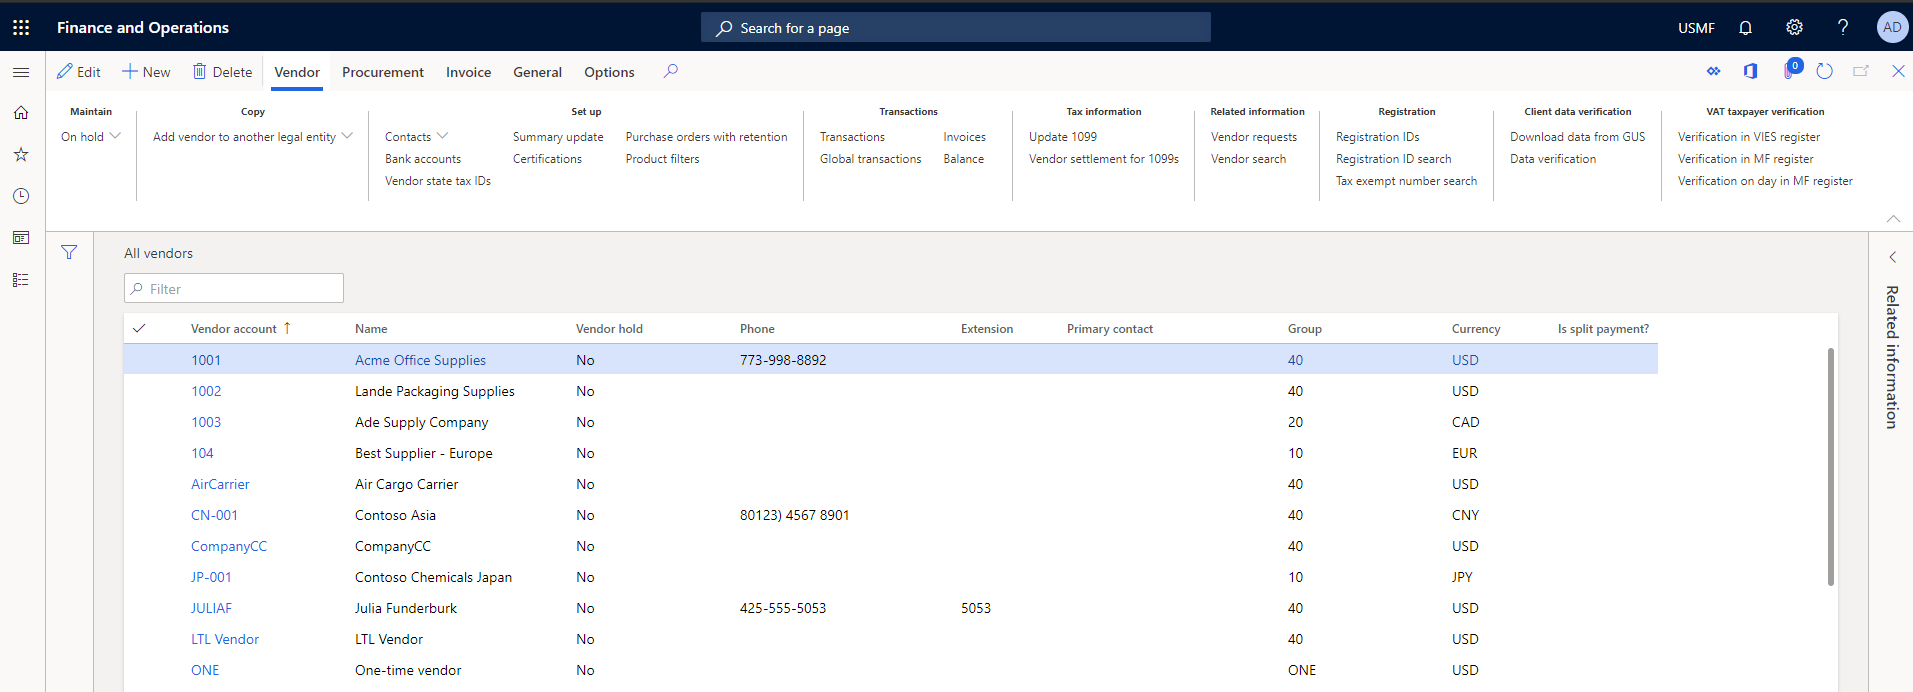Switch to General tab
Image resolution: width=1913 pixels, height=692 pixels.
(538, 72)
